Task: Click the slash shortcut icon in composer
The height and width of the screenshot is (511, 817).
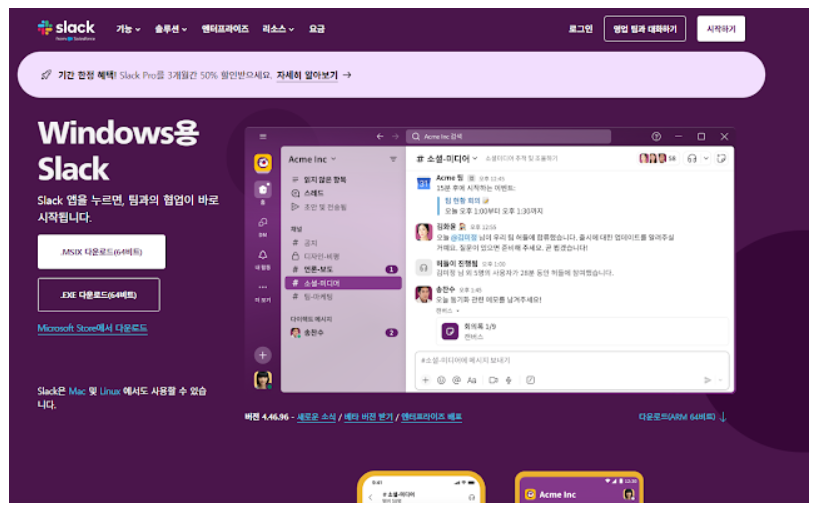Action: pos(530,380)
